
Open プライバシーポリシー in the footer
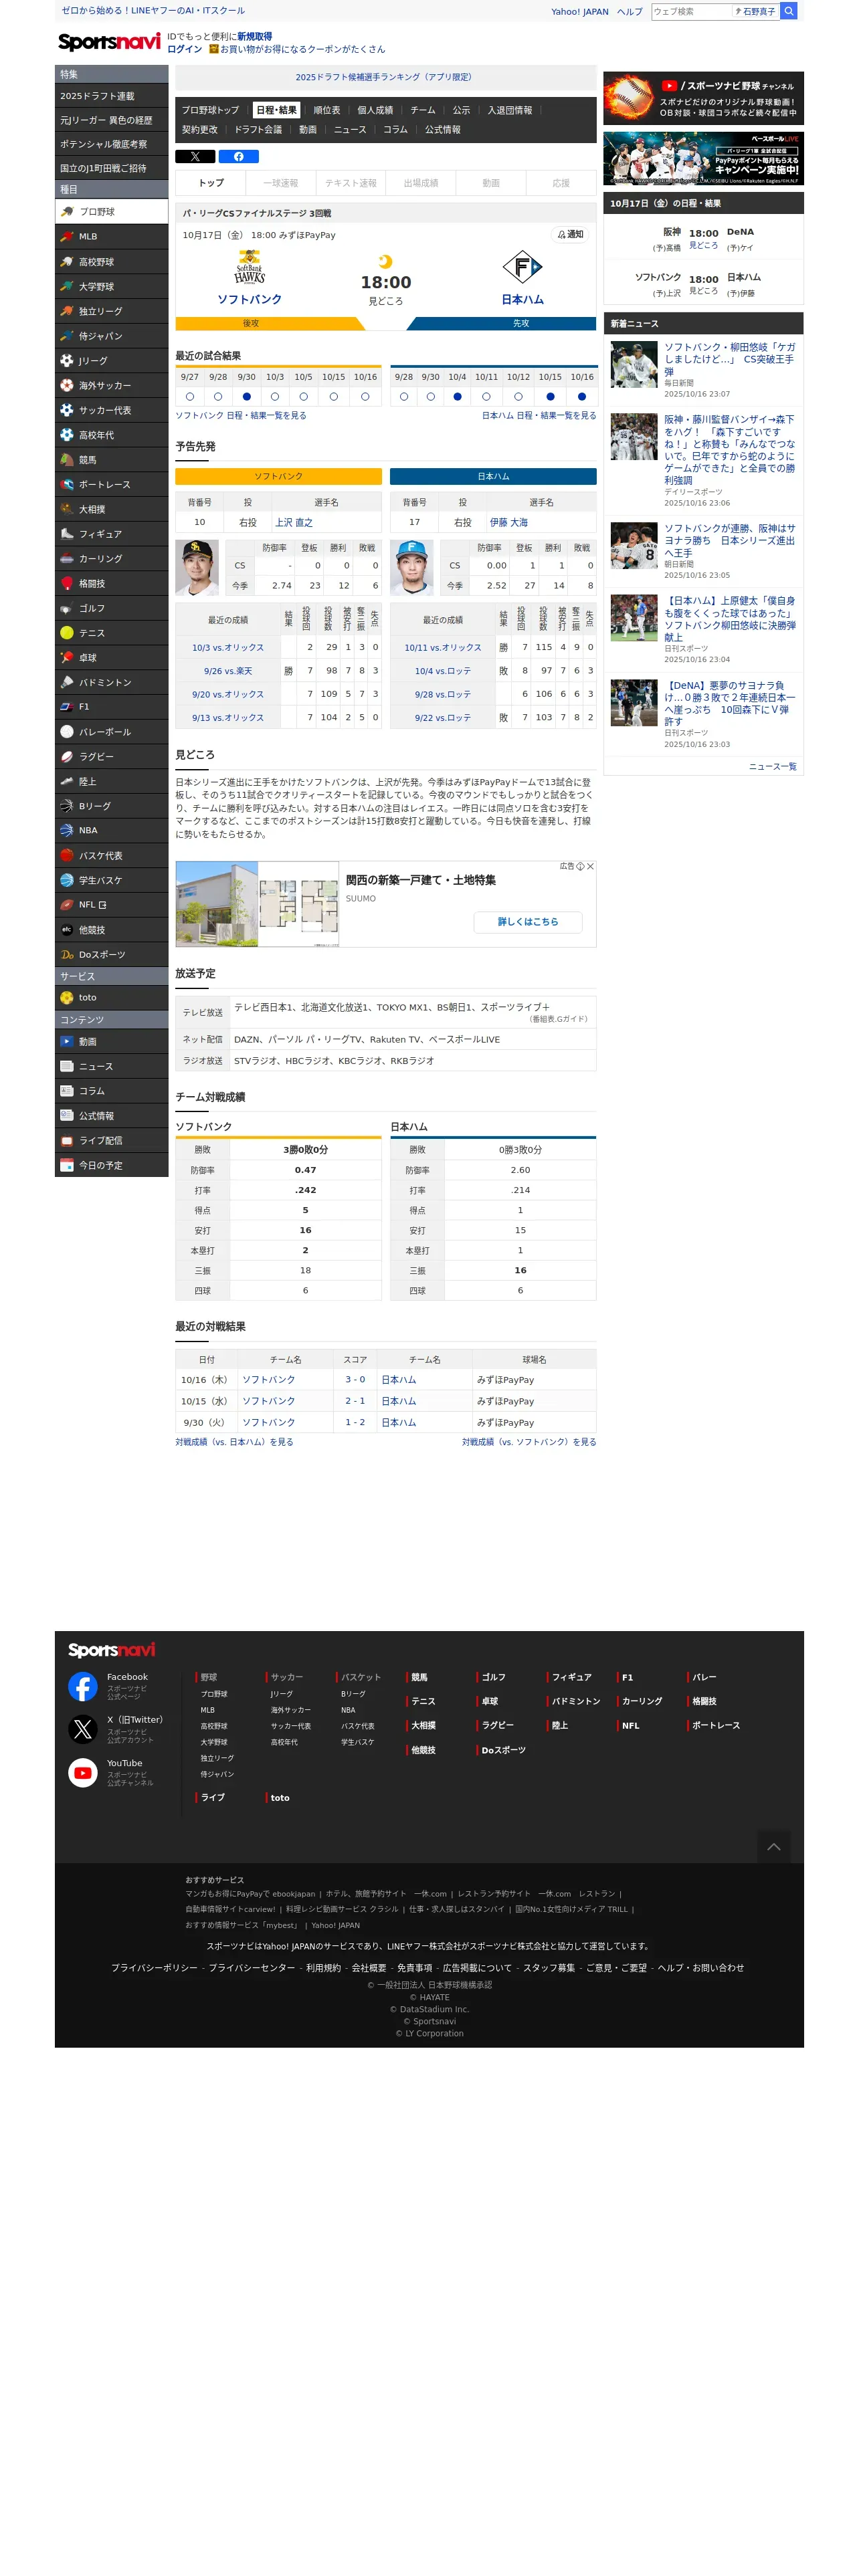(154, 1968)
